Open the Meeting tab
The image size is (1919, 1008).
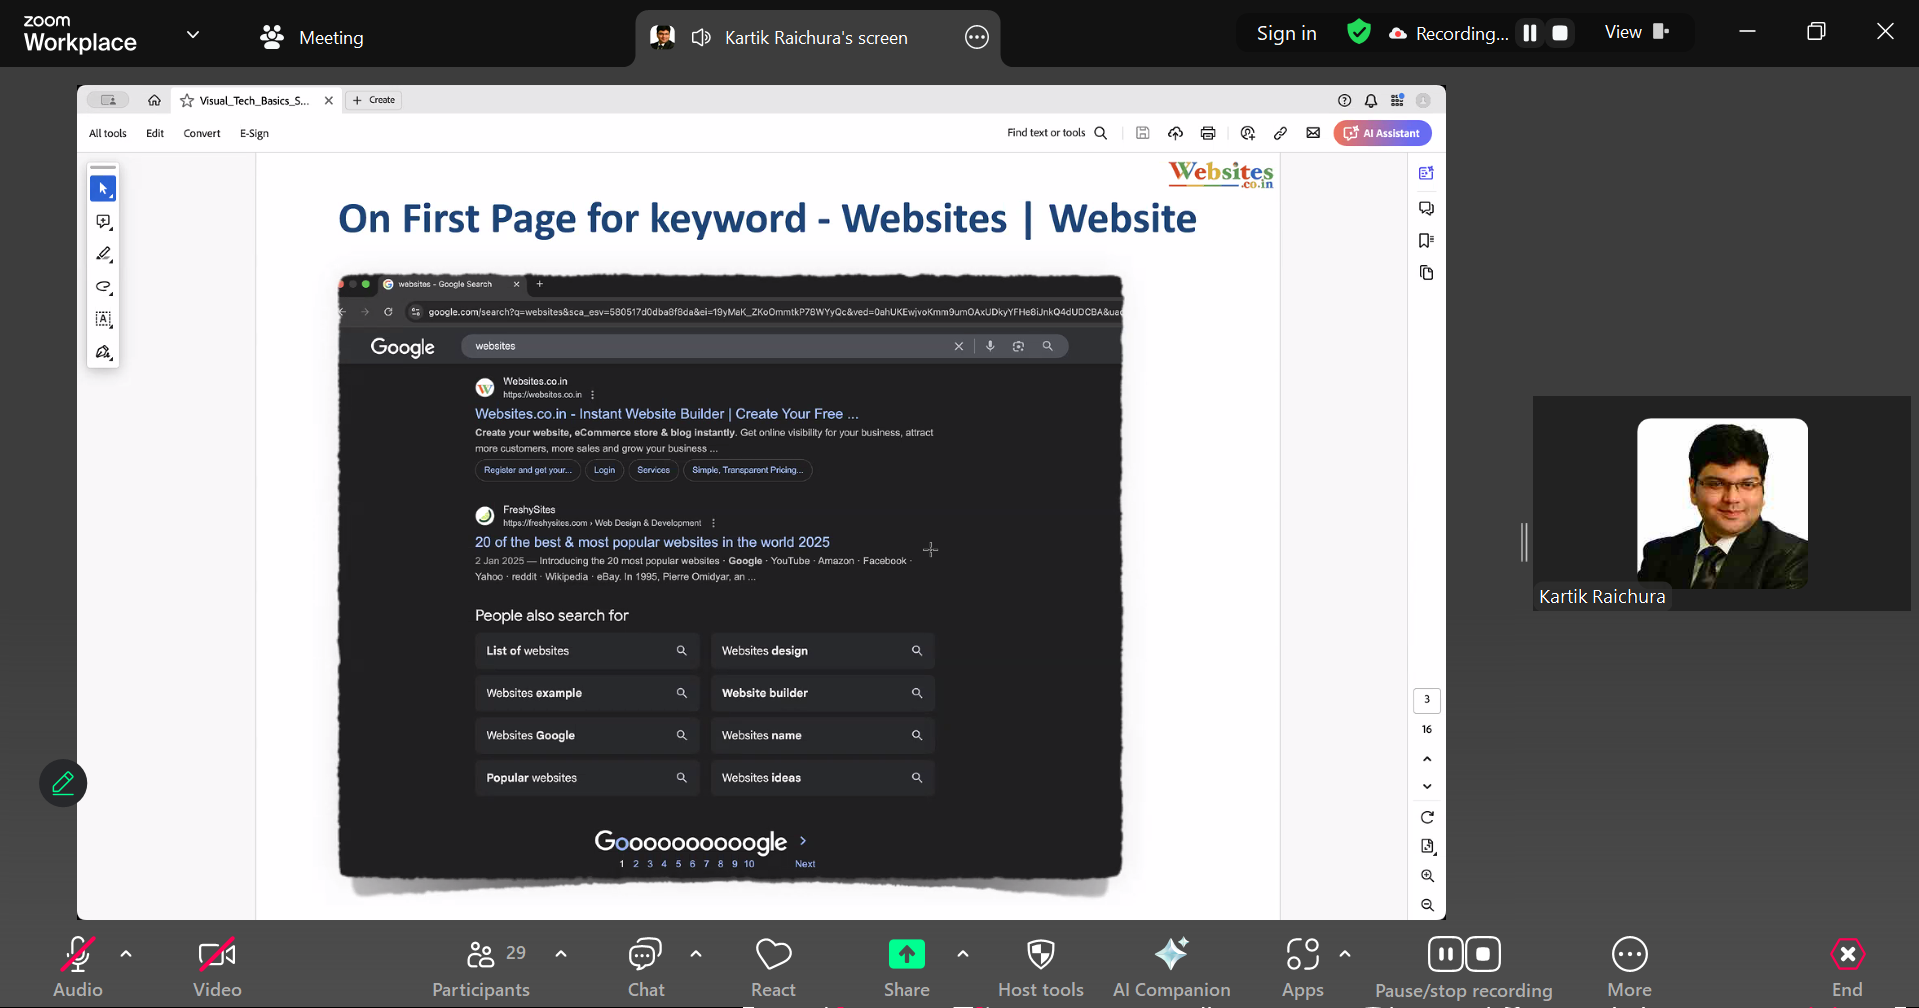(x=311, y=37)
